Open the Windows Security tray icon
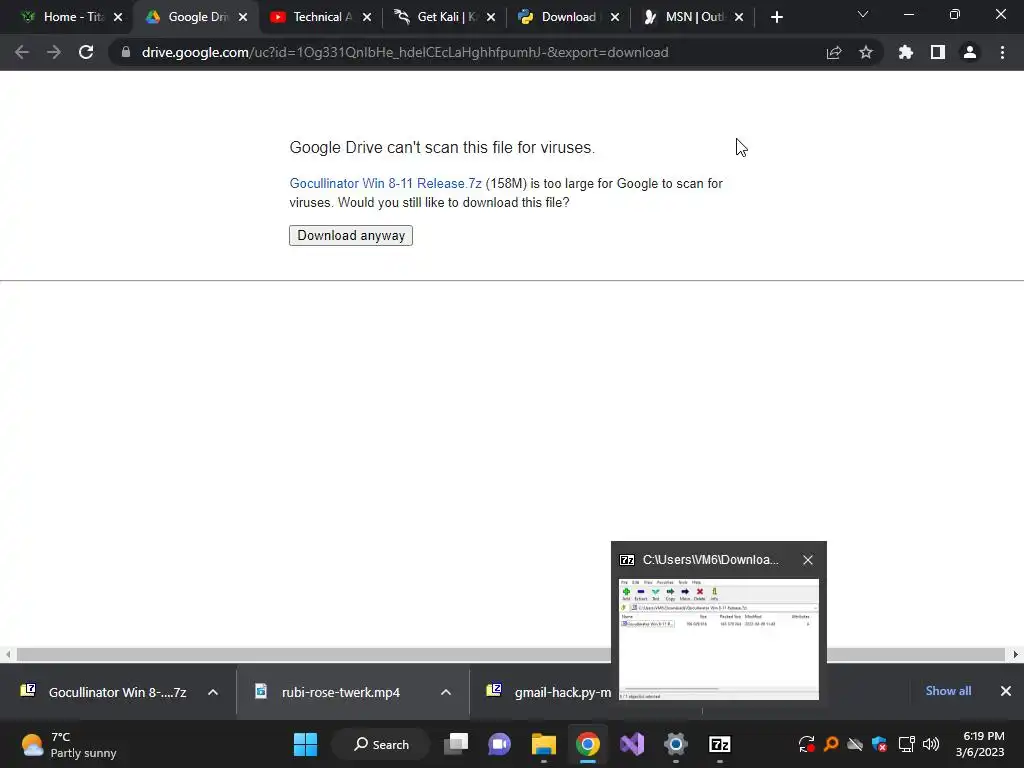Viewport: 1024px width, 768px height. coord(880,744)
